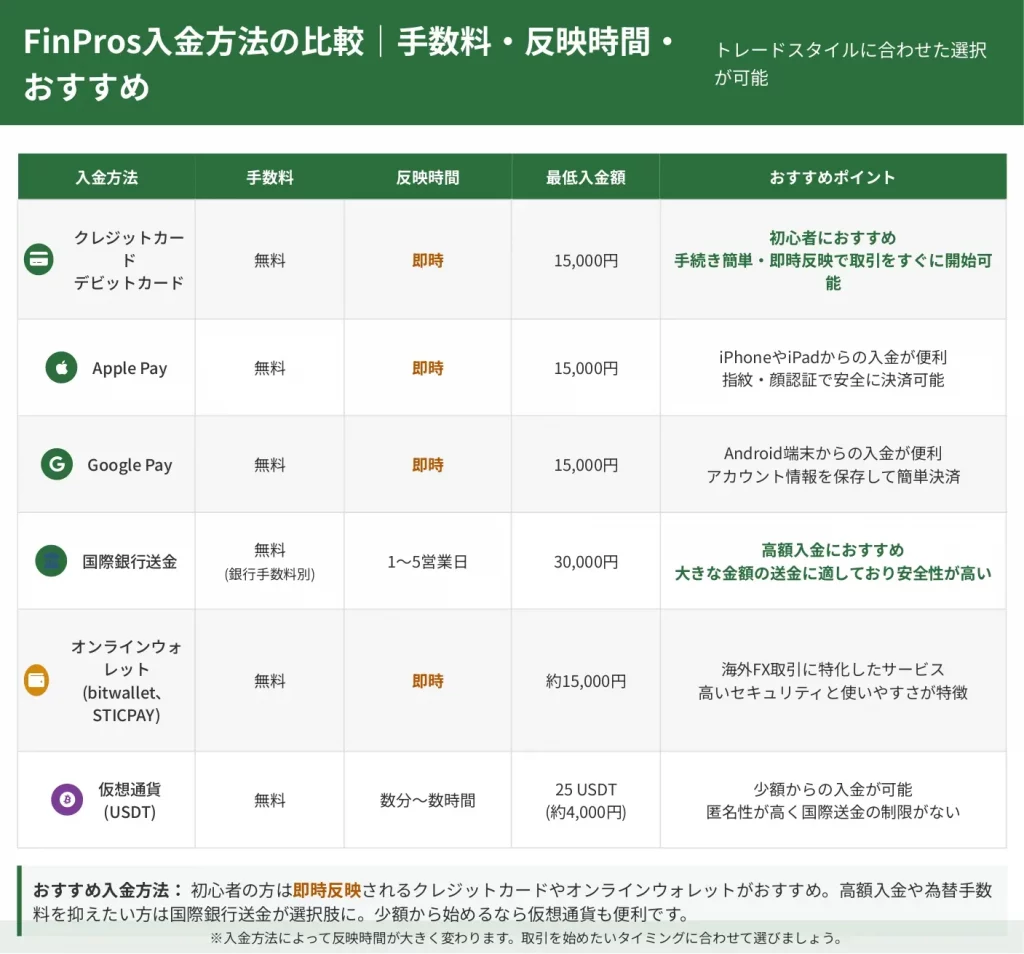Select the 1〜5営業日 processing time cell
This screenshot has width=1024, height=954.
428,561
